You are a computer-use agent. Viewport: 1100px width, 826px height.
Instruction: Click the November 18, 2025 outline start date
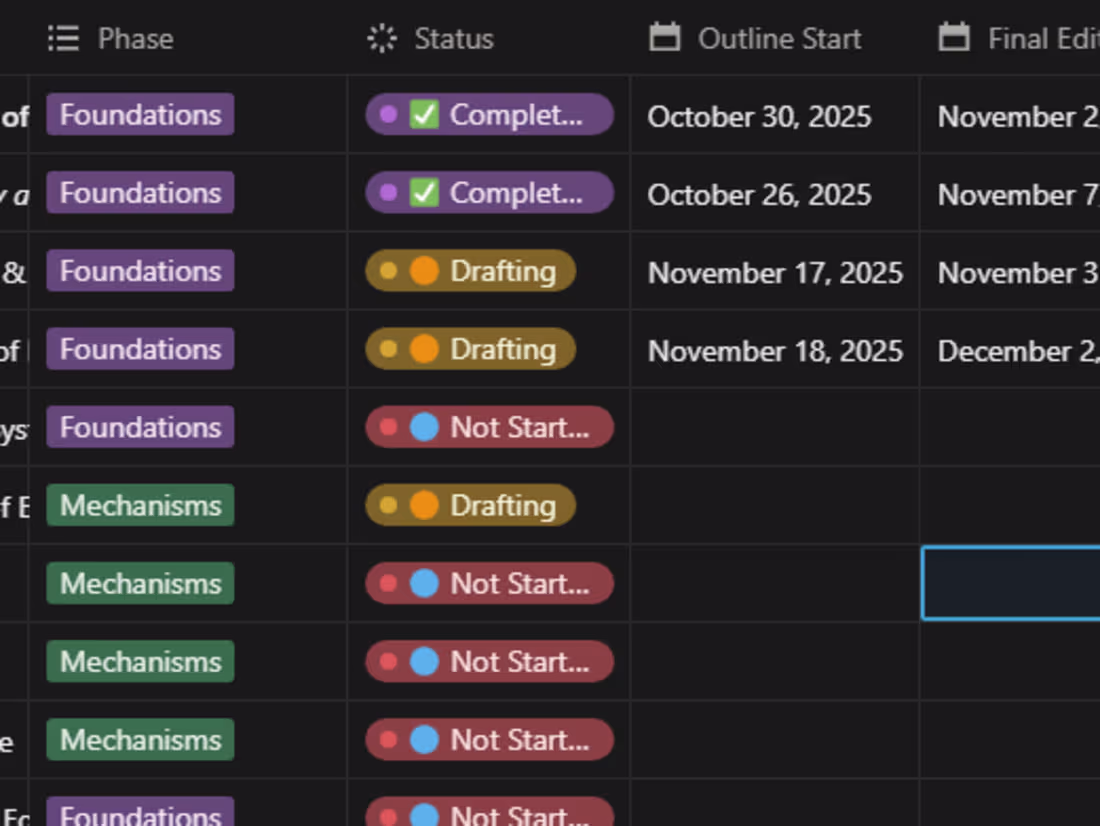[x=775, y=351]
